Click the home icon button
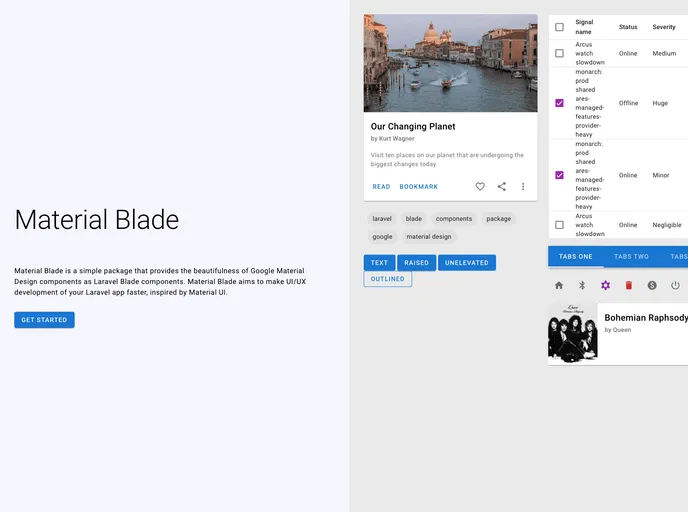The image size is (688, 512). (x=559, y=286)
